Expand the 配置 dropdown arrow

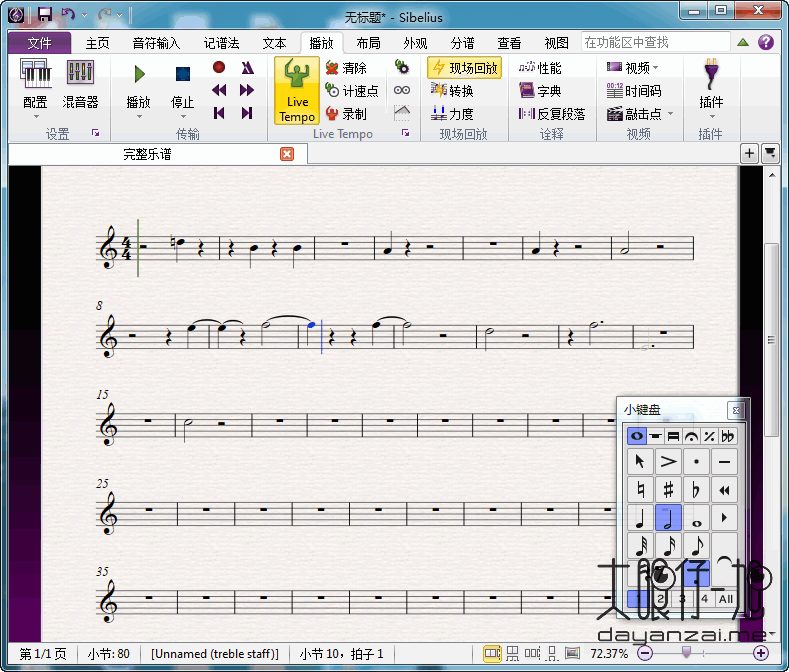point(36,117)
